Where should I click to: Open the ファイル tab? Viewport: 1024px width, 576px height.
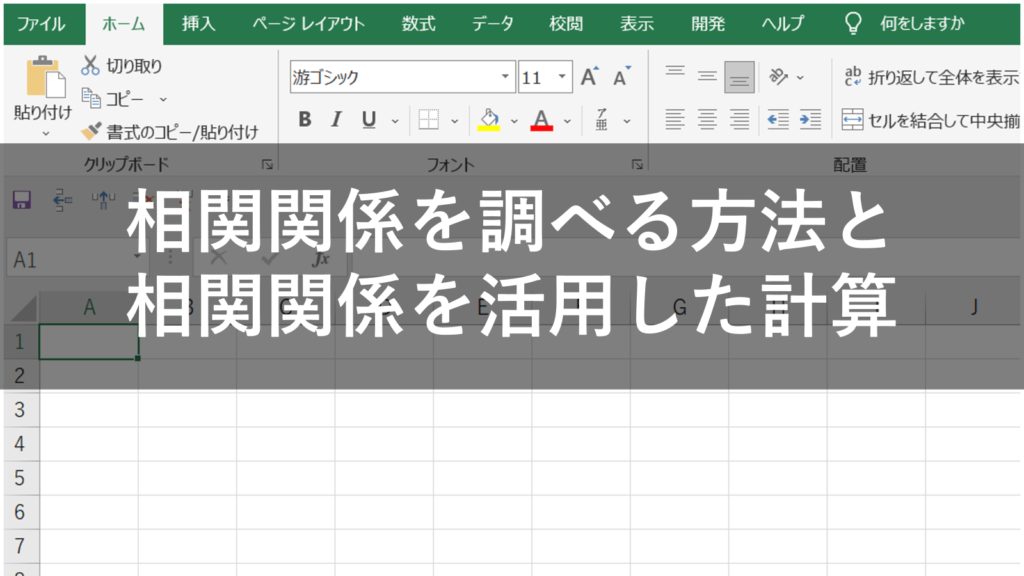(41, 24)
